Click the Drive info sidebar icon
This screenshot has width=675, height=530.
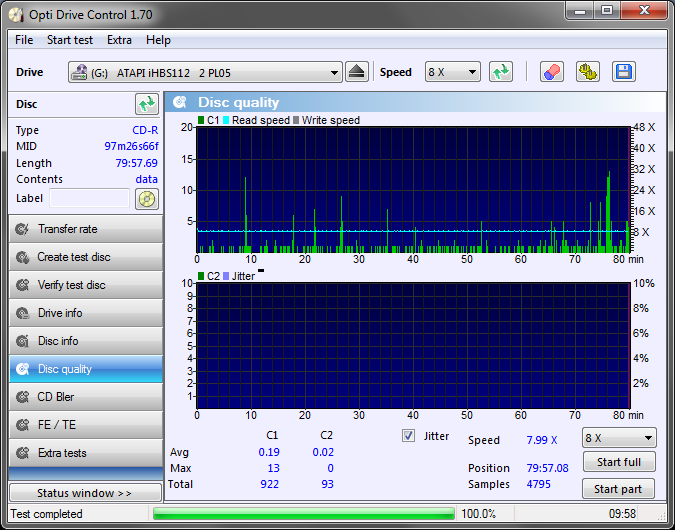coord(22,313)
